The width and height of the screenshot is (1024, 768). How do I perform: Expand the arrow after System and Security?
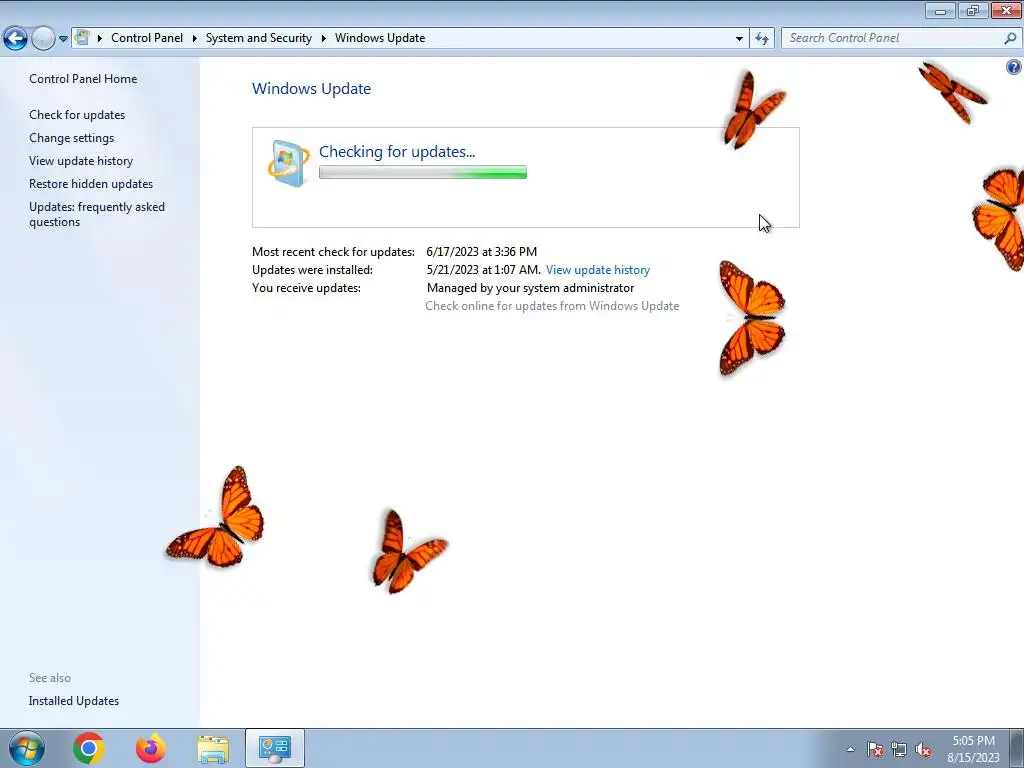click(x=323, y=38)
